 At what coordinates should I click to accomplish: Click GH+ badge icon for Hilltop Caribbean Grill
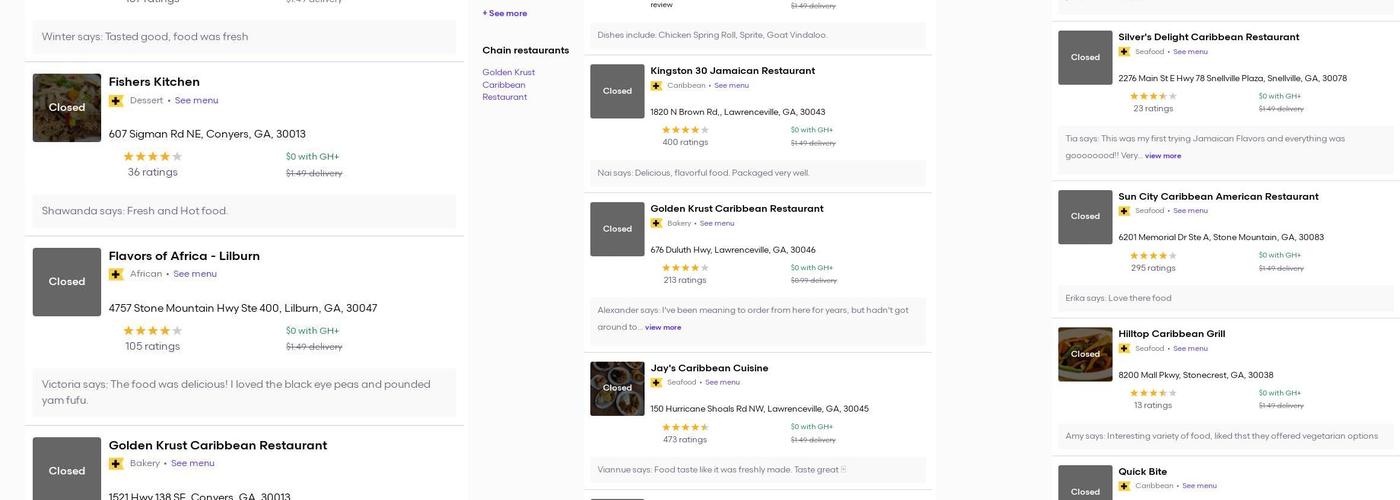click(1124, 349)
